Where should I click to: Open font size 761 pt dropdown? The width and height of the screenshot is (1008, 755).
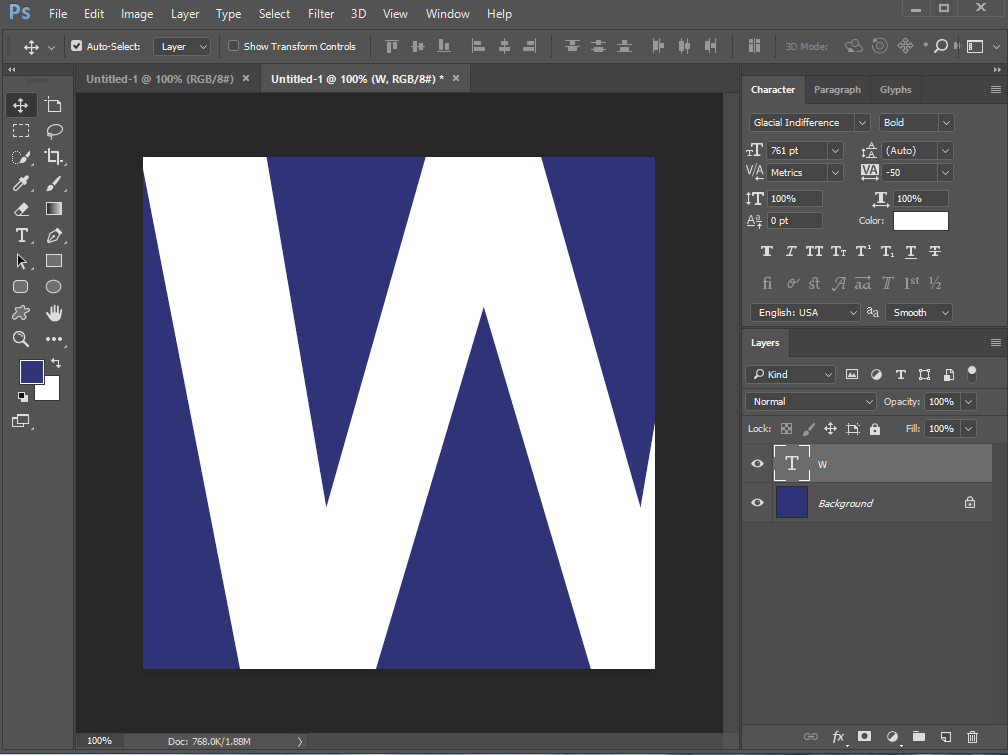pyautogui.click(x=835, y=150)
